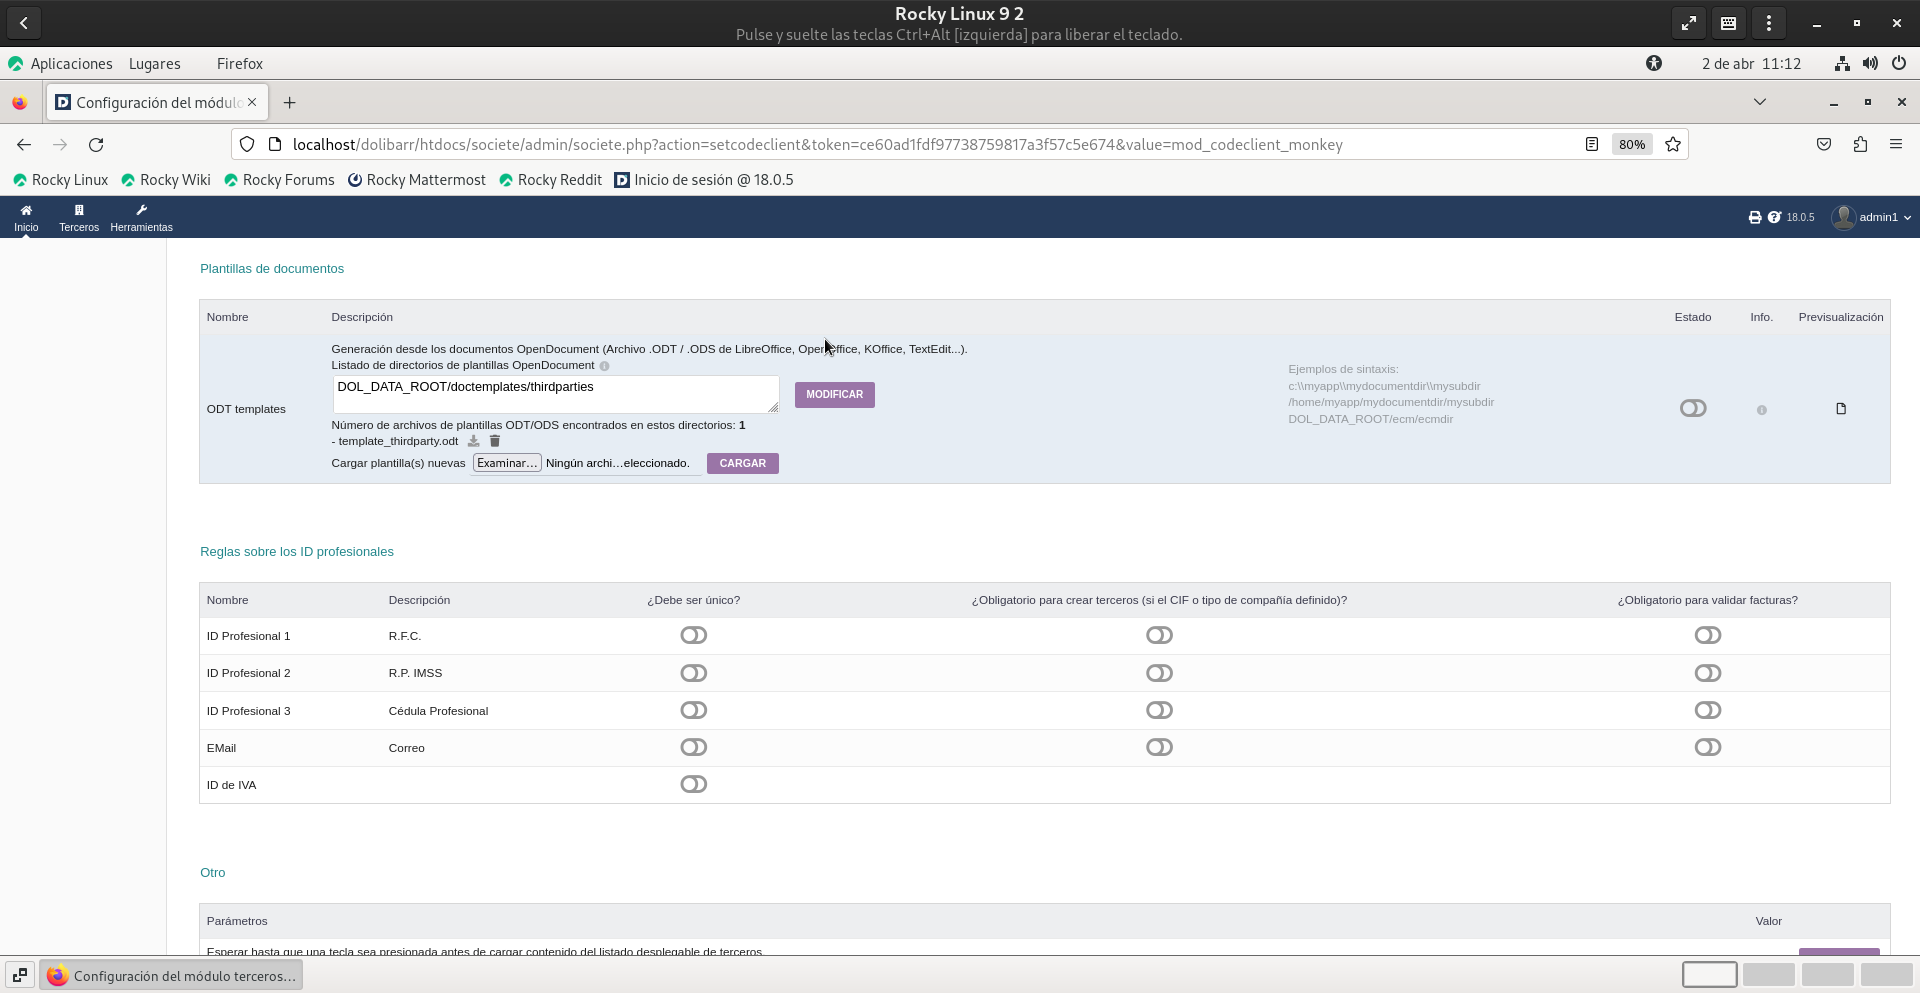The width and height of the screenshot is (1920, 993).
Task: Open the Firefox list all tabs chevron
Action: [x=1760, y=102]
